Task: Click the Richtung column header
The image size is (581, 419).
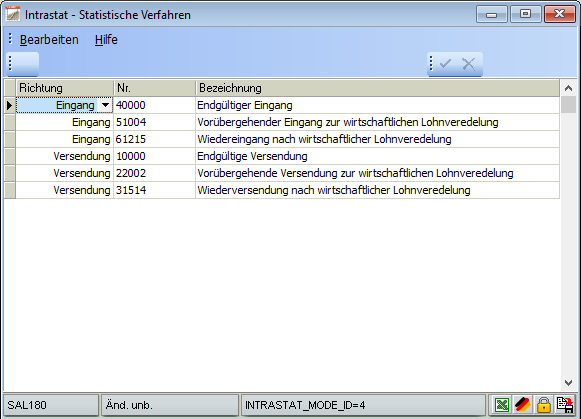Action: [64, 88]
